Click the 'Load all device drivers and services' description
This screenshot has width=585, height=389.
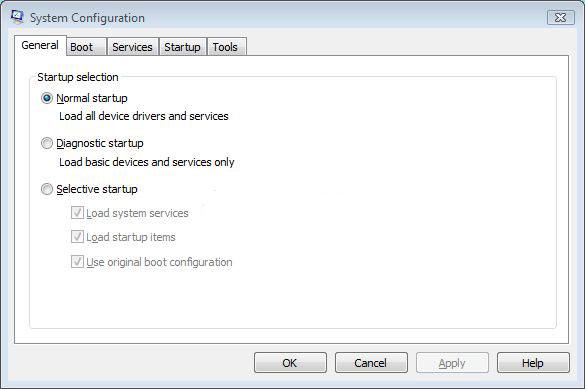coord(144,116)
